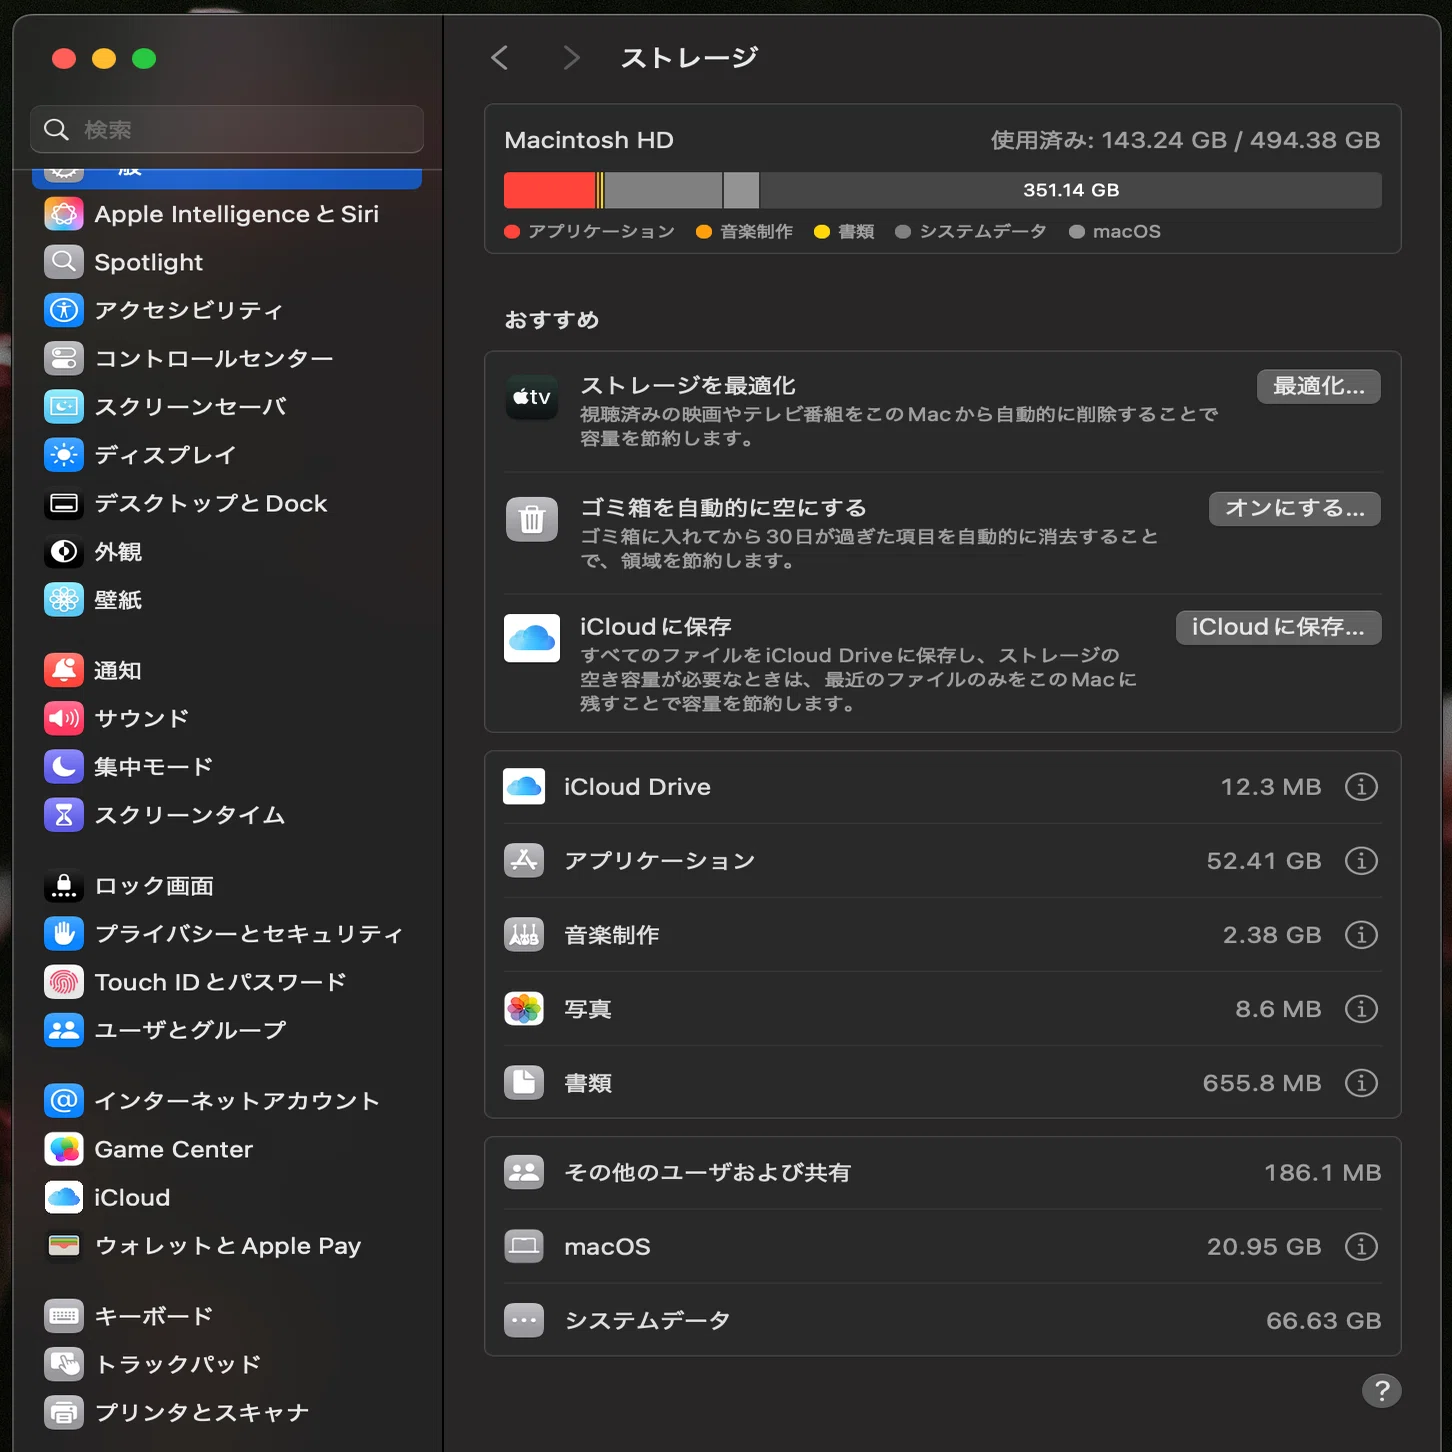The width and height of the screenshot is (1452, 1452).
Task: Show info for macOS storage row
Action: click(1361, 1247)
